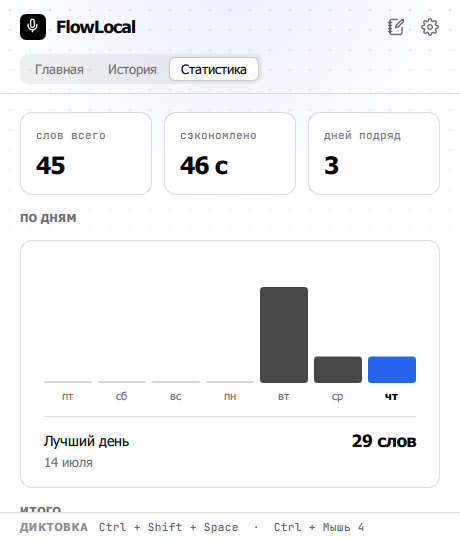This screenshot has width=460, height=560.
Task: Open settings via the gear icon
Action: tap(430, 27)
